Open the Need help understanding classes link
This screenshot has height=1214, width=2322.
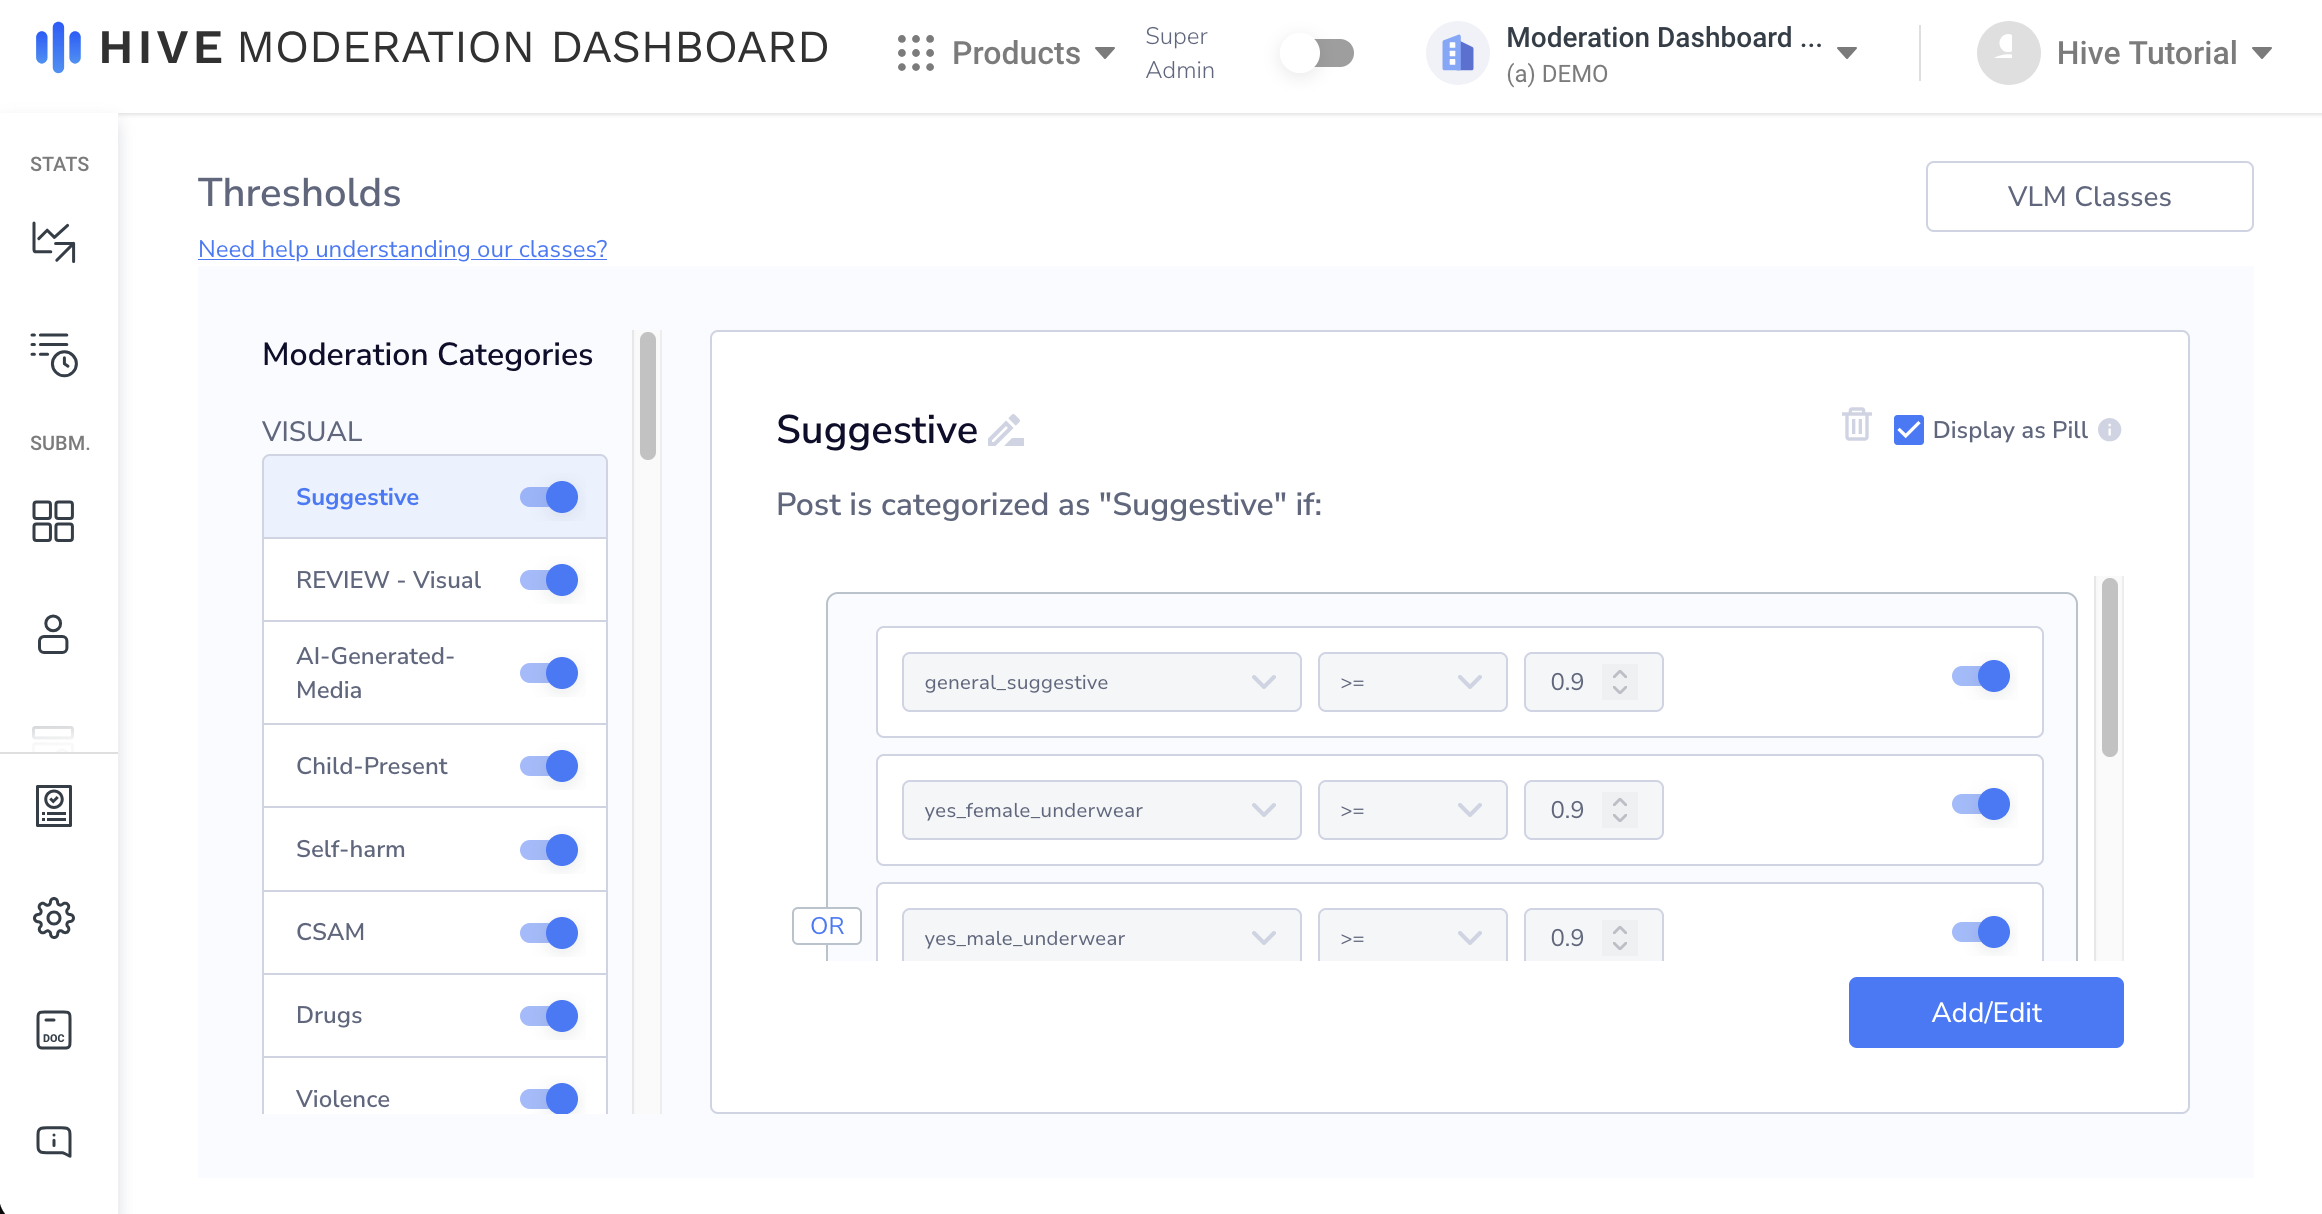[x=402, y=249]
